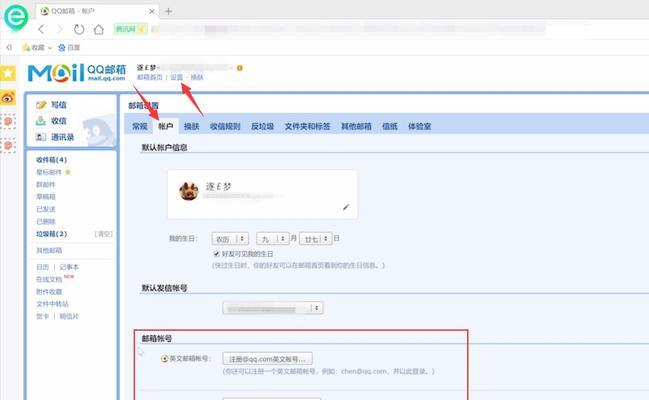The width and height of the screenshot is (649, 400).
Task: Open the 反垃圾 tab
Action: point(262,126)
